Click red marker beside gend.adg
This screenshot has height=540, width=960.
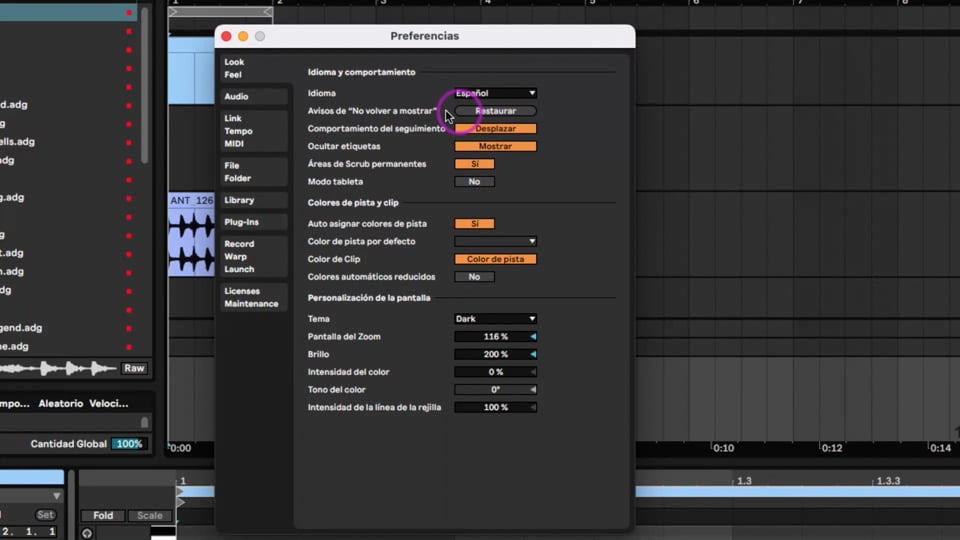click(x=129, y=329)
